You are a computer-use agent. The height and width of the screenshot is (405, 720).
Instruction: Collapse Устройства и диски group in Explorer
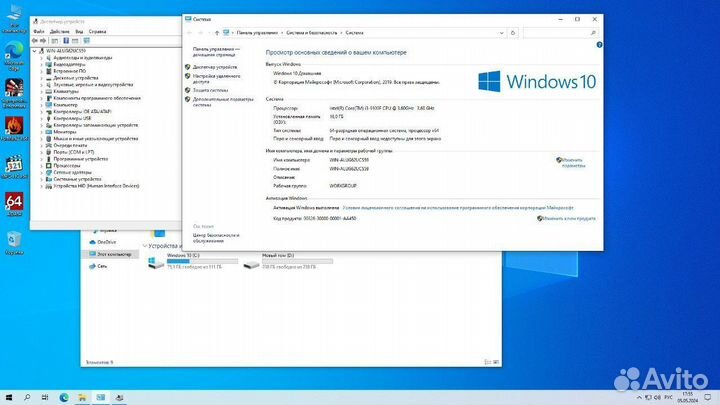[x=145, y=246]
